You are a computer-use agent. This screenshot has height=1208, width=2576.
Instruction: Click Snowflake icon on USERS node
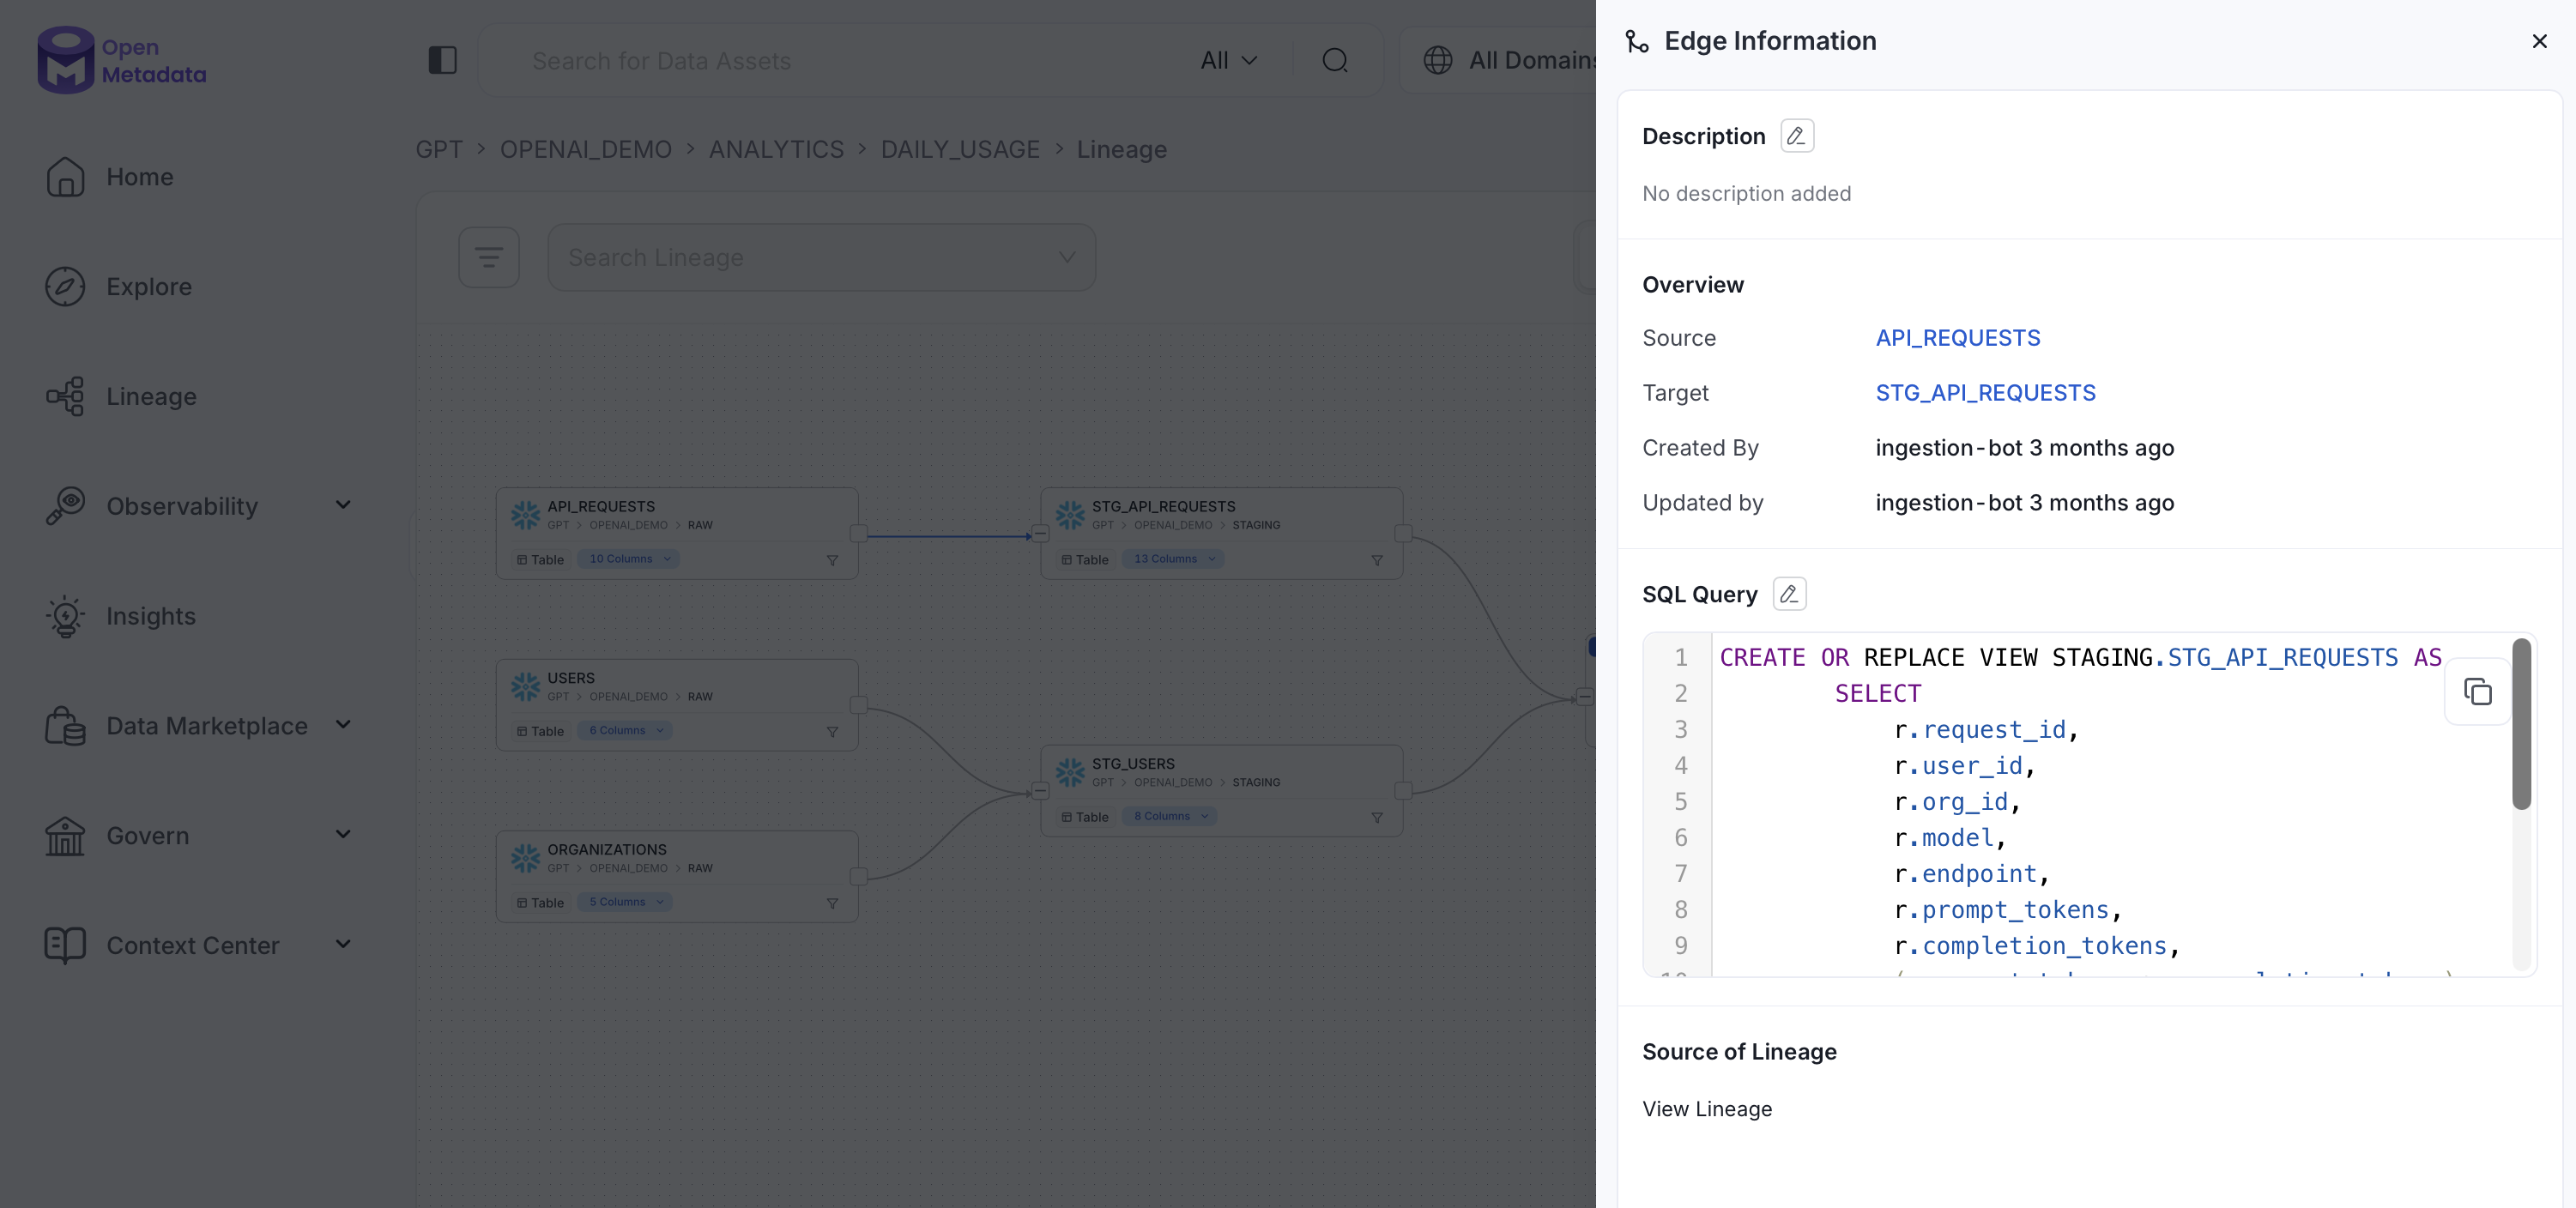[525, 686]
